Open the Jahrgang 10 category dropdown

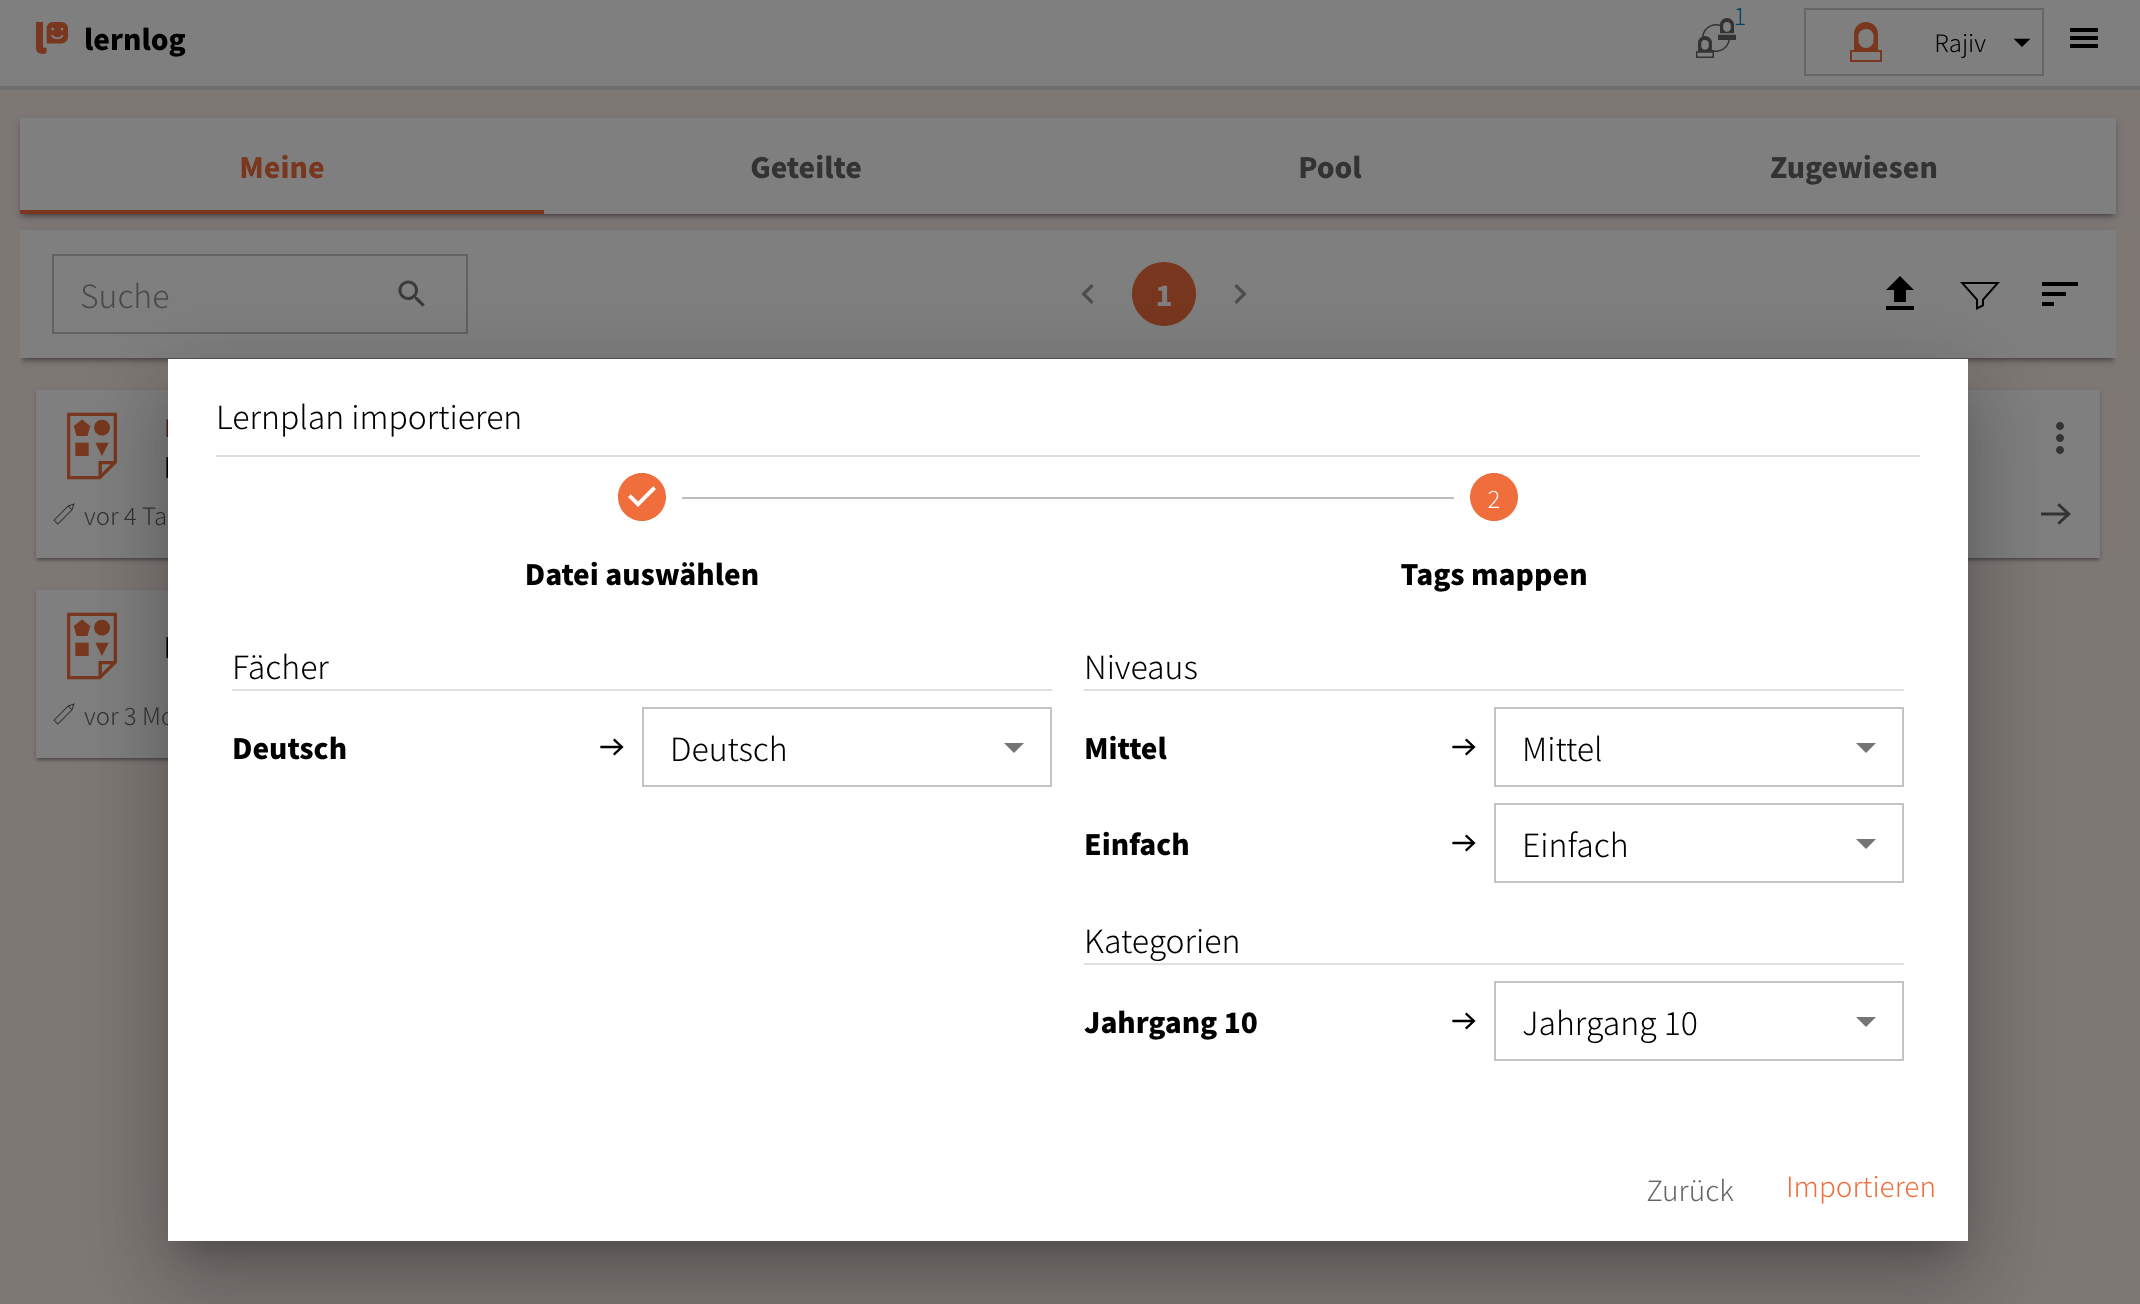(1698, 1022)
